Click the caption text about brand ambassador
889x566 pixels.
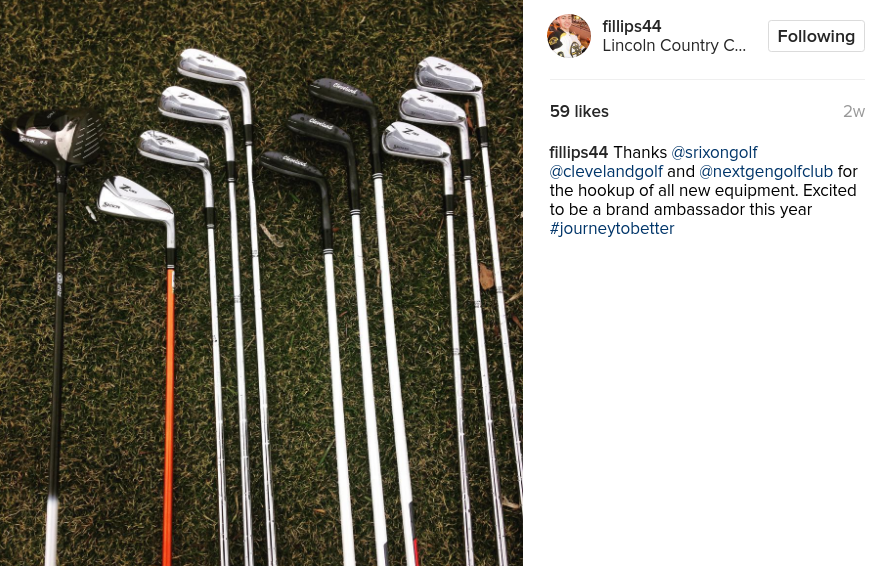click(x=702, y=190)
